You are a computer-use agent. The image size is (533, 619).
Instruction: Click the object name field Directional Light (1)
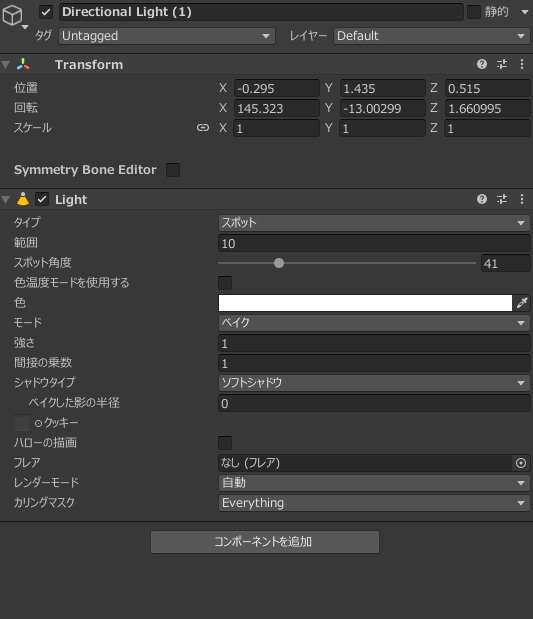(261, 12)
